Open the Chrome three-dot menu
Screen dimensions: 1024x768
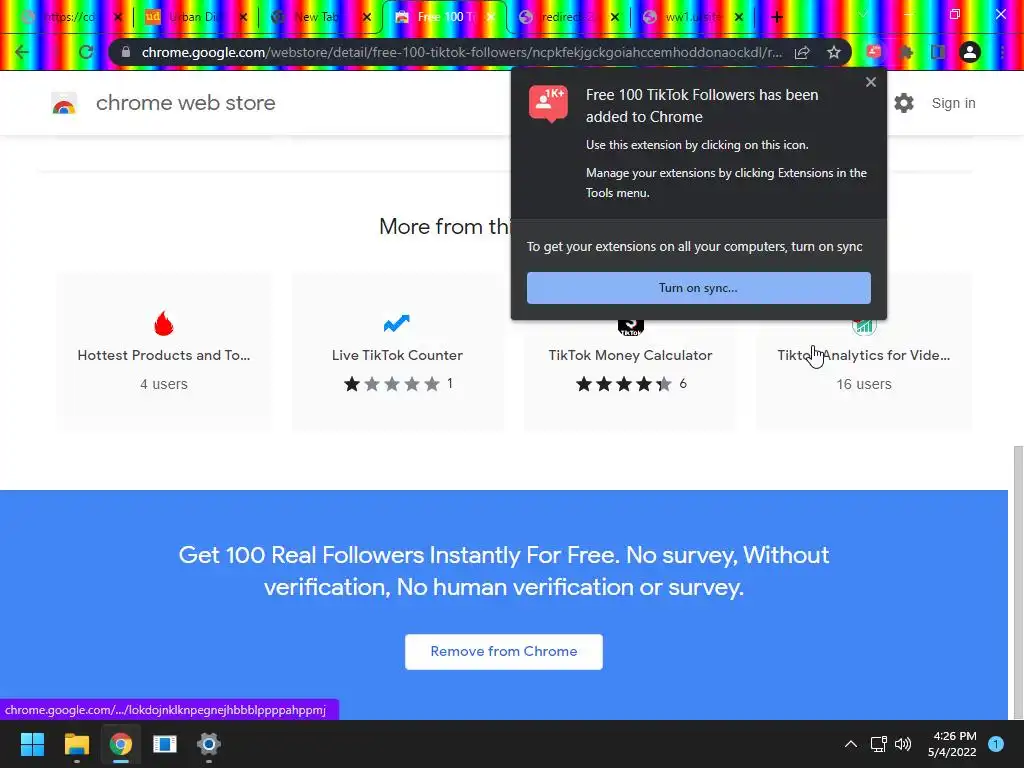coord(1002,52)
